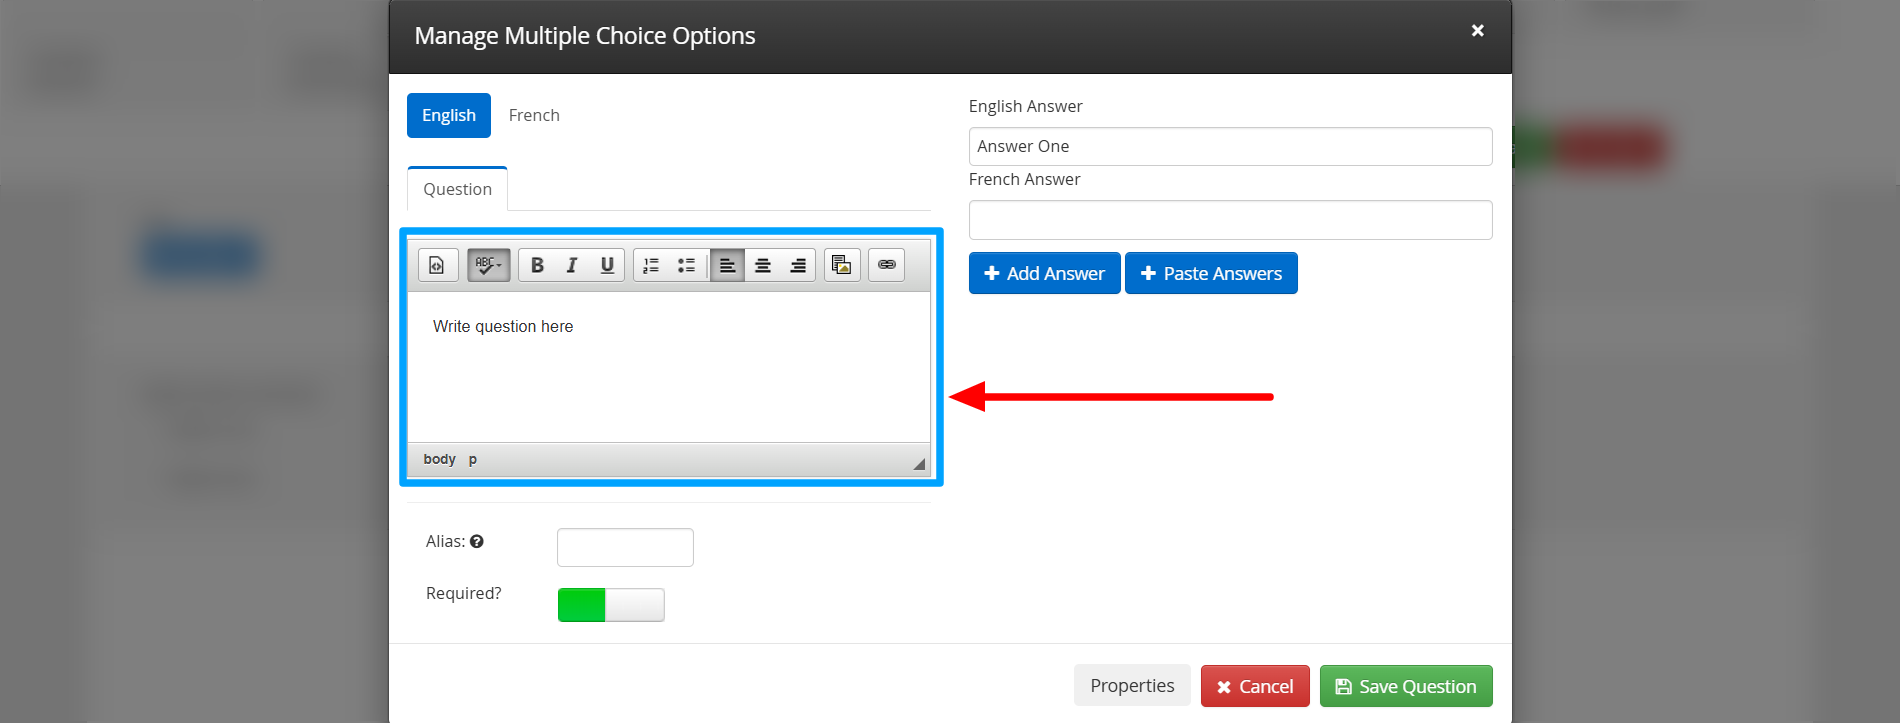Toggle the Required switch
This screenshot has height=723, width=1900.
click(611, 605)
